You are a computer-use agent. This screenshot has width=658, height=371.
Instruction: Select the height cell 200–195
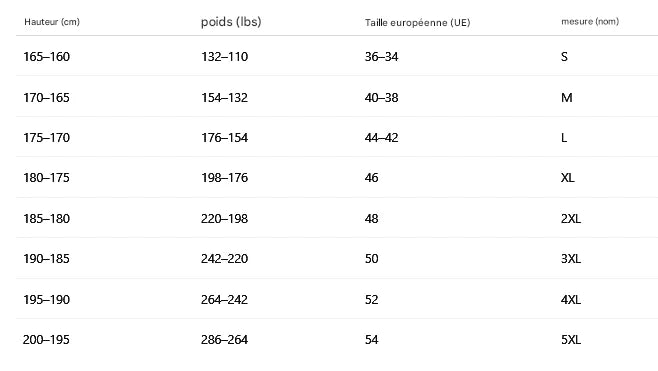pyautogui.click(x=46, y=340)
